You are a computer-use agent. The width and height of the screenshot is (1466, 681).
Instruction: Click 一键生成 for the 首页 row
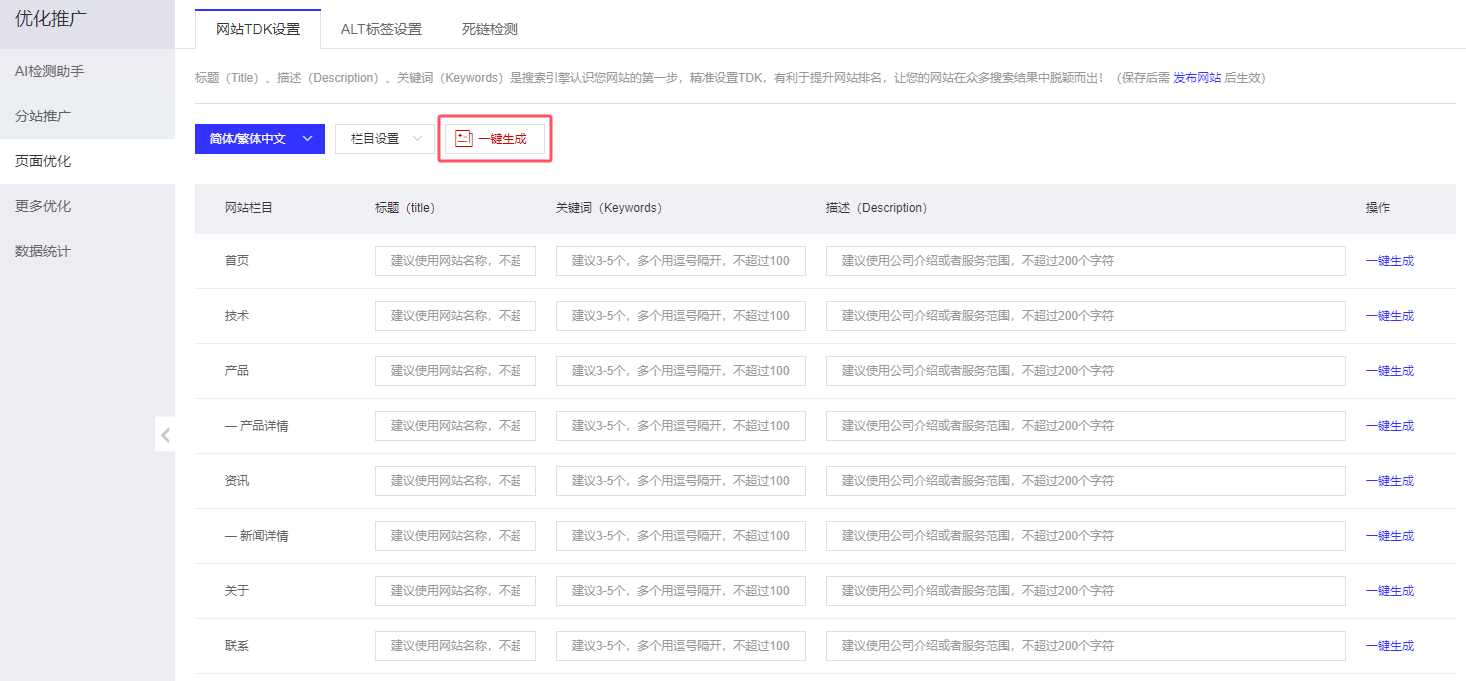pyautogui.click(x=1391, y=260)
